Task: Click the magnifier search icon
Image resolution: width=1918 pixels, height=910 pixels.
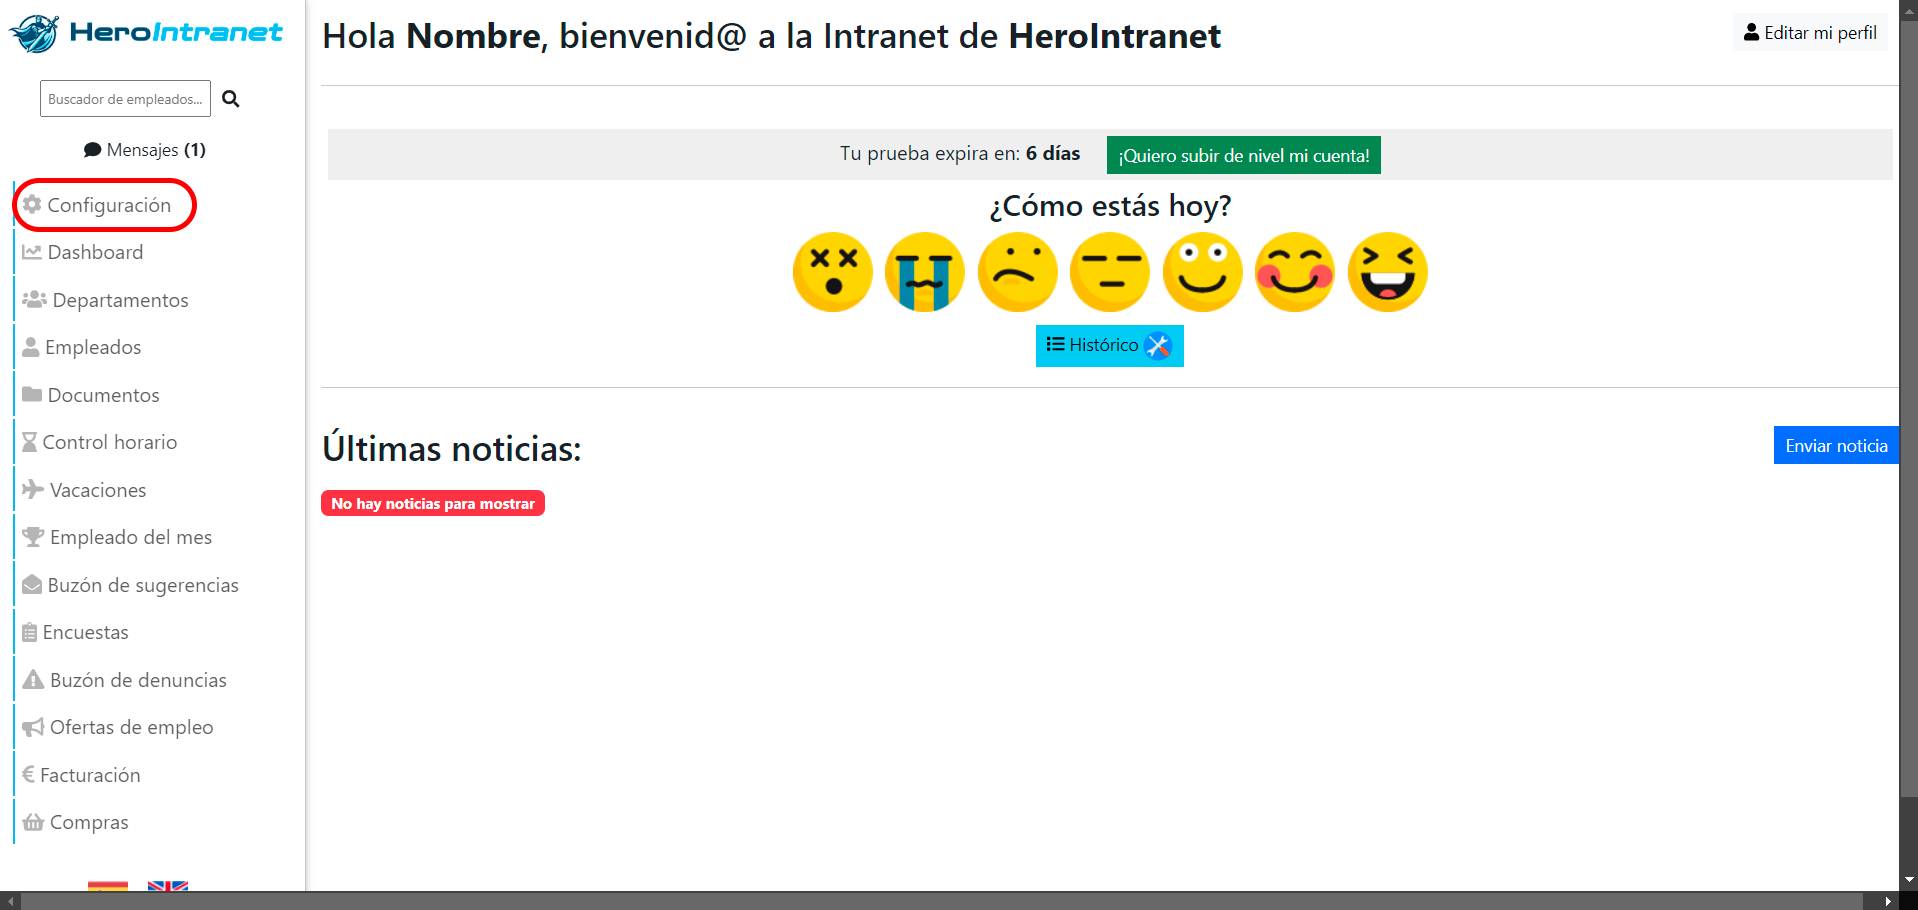Action: (x=231, y=99)
